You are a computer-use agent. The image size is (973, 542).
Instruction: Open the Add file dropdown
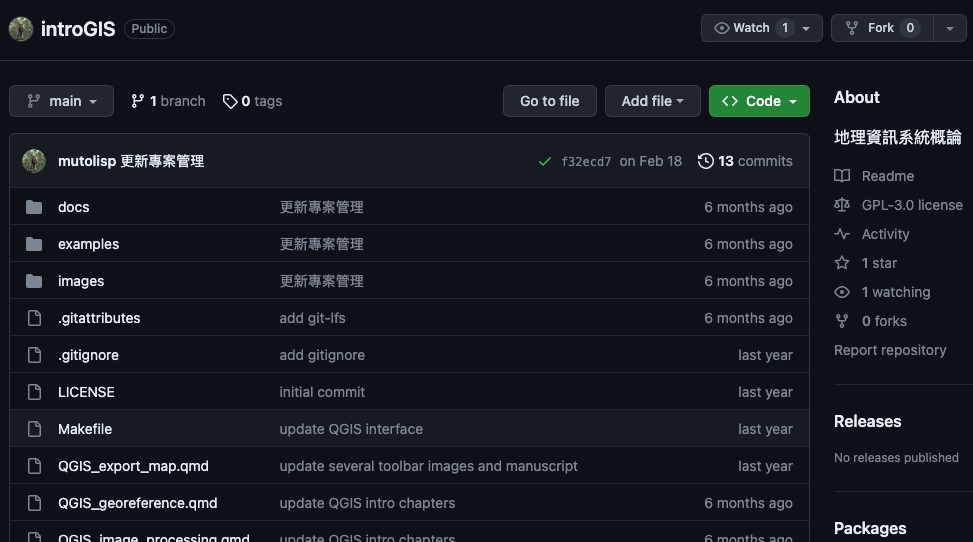coord(653,101)
